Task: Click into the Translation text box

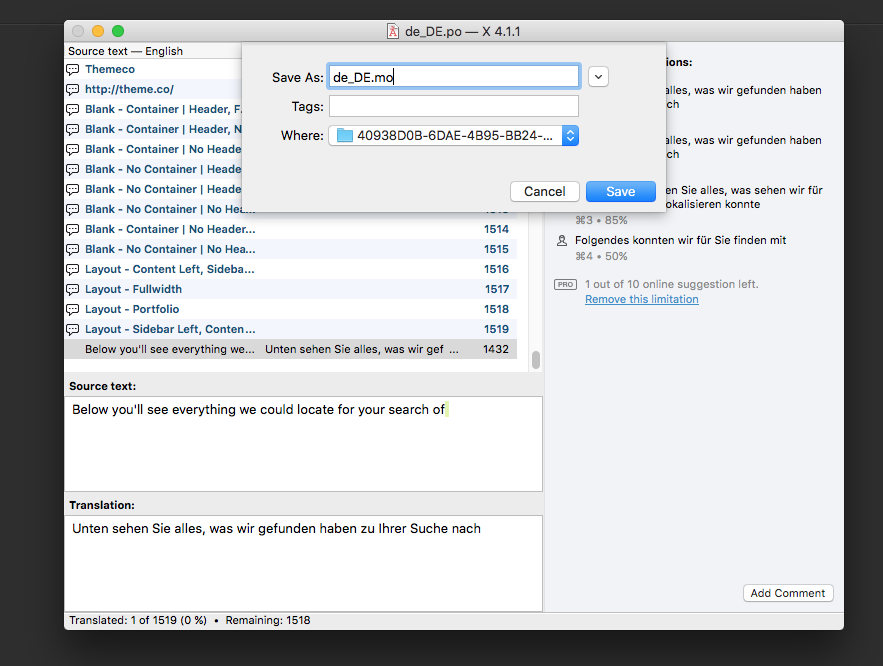Action: (x=304, y=563)
